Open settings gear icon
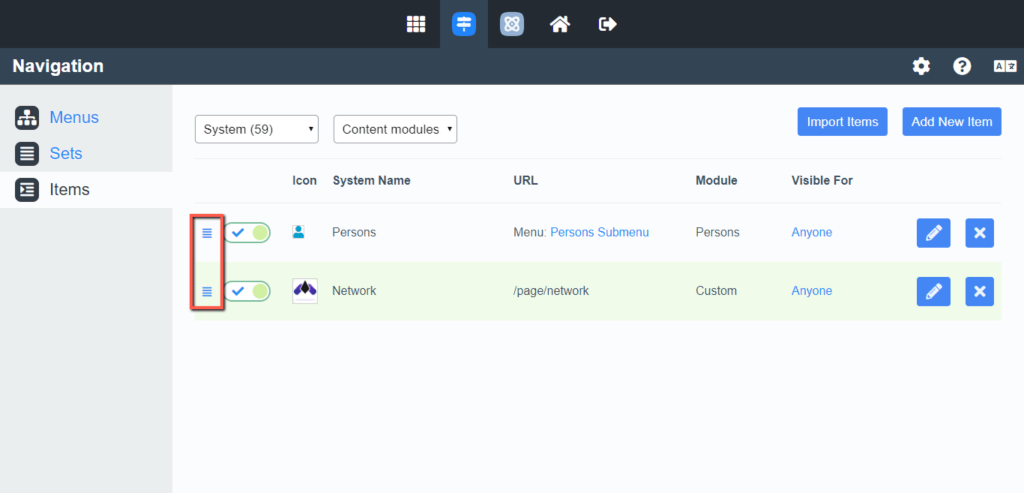This screenshot has height=493, width=1024. point(921,66)
